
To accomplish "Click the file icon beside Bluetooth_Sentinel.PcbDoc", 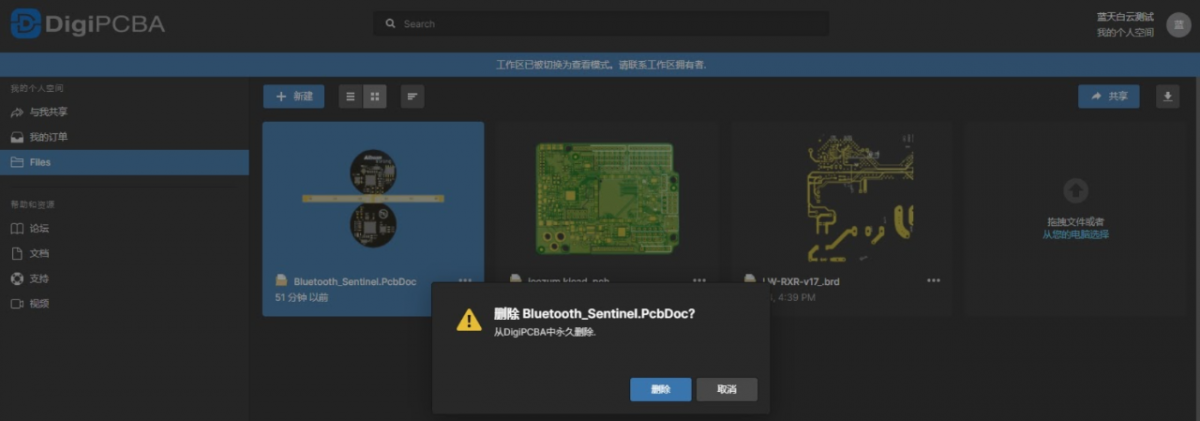I will click(281, 281).
